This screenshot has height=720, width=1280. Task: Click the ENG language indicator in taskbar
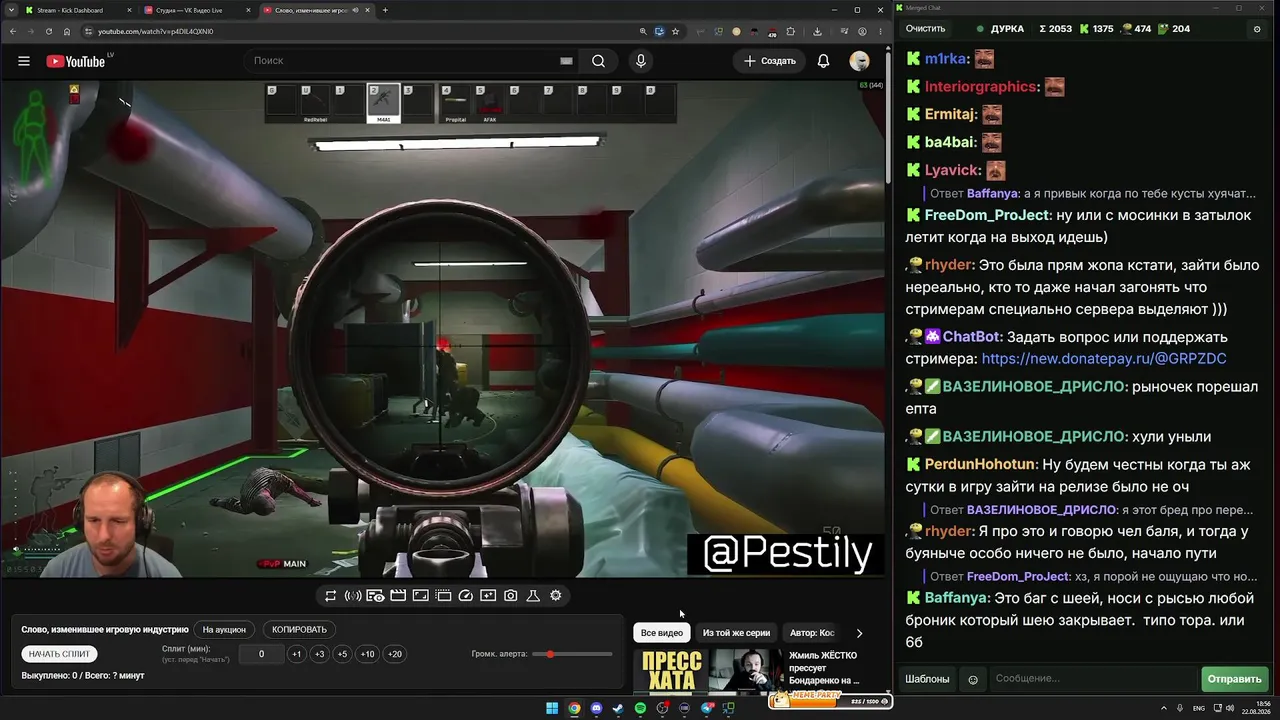1200,709
